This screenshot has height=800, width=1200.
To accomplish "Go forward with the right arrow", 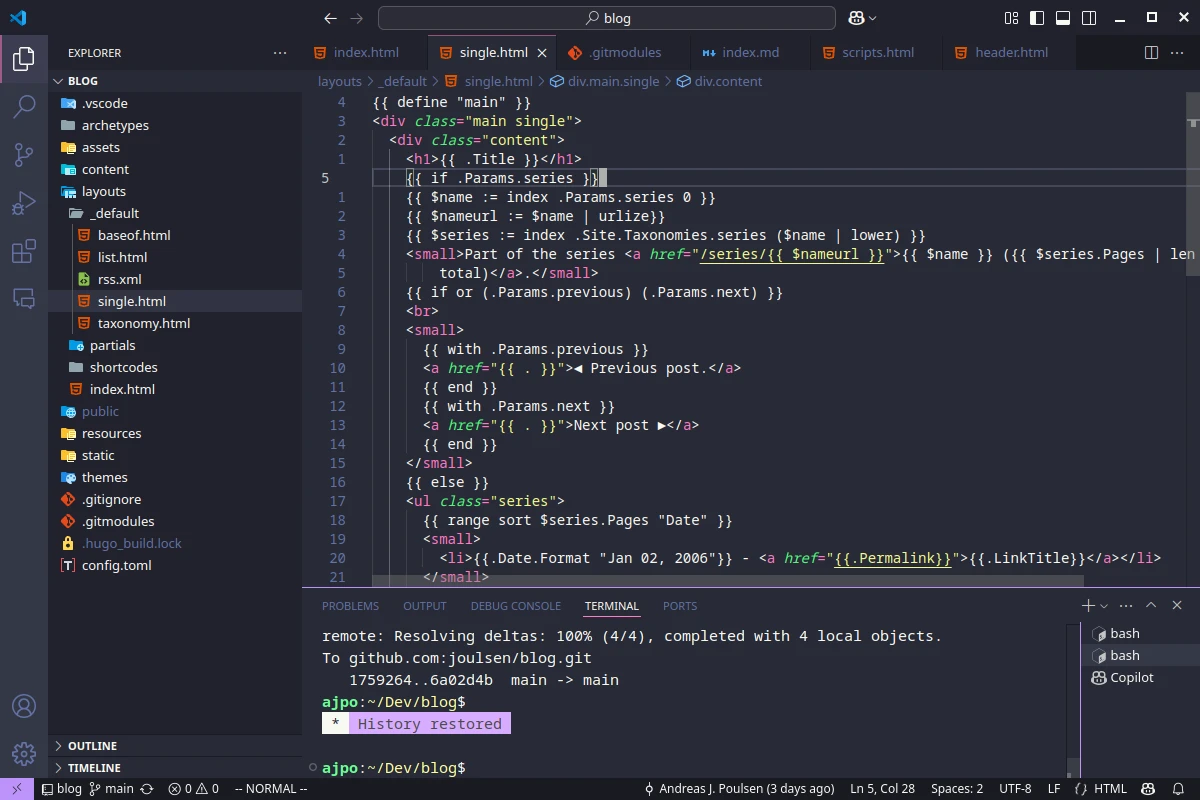I will tap(357, 18).
